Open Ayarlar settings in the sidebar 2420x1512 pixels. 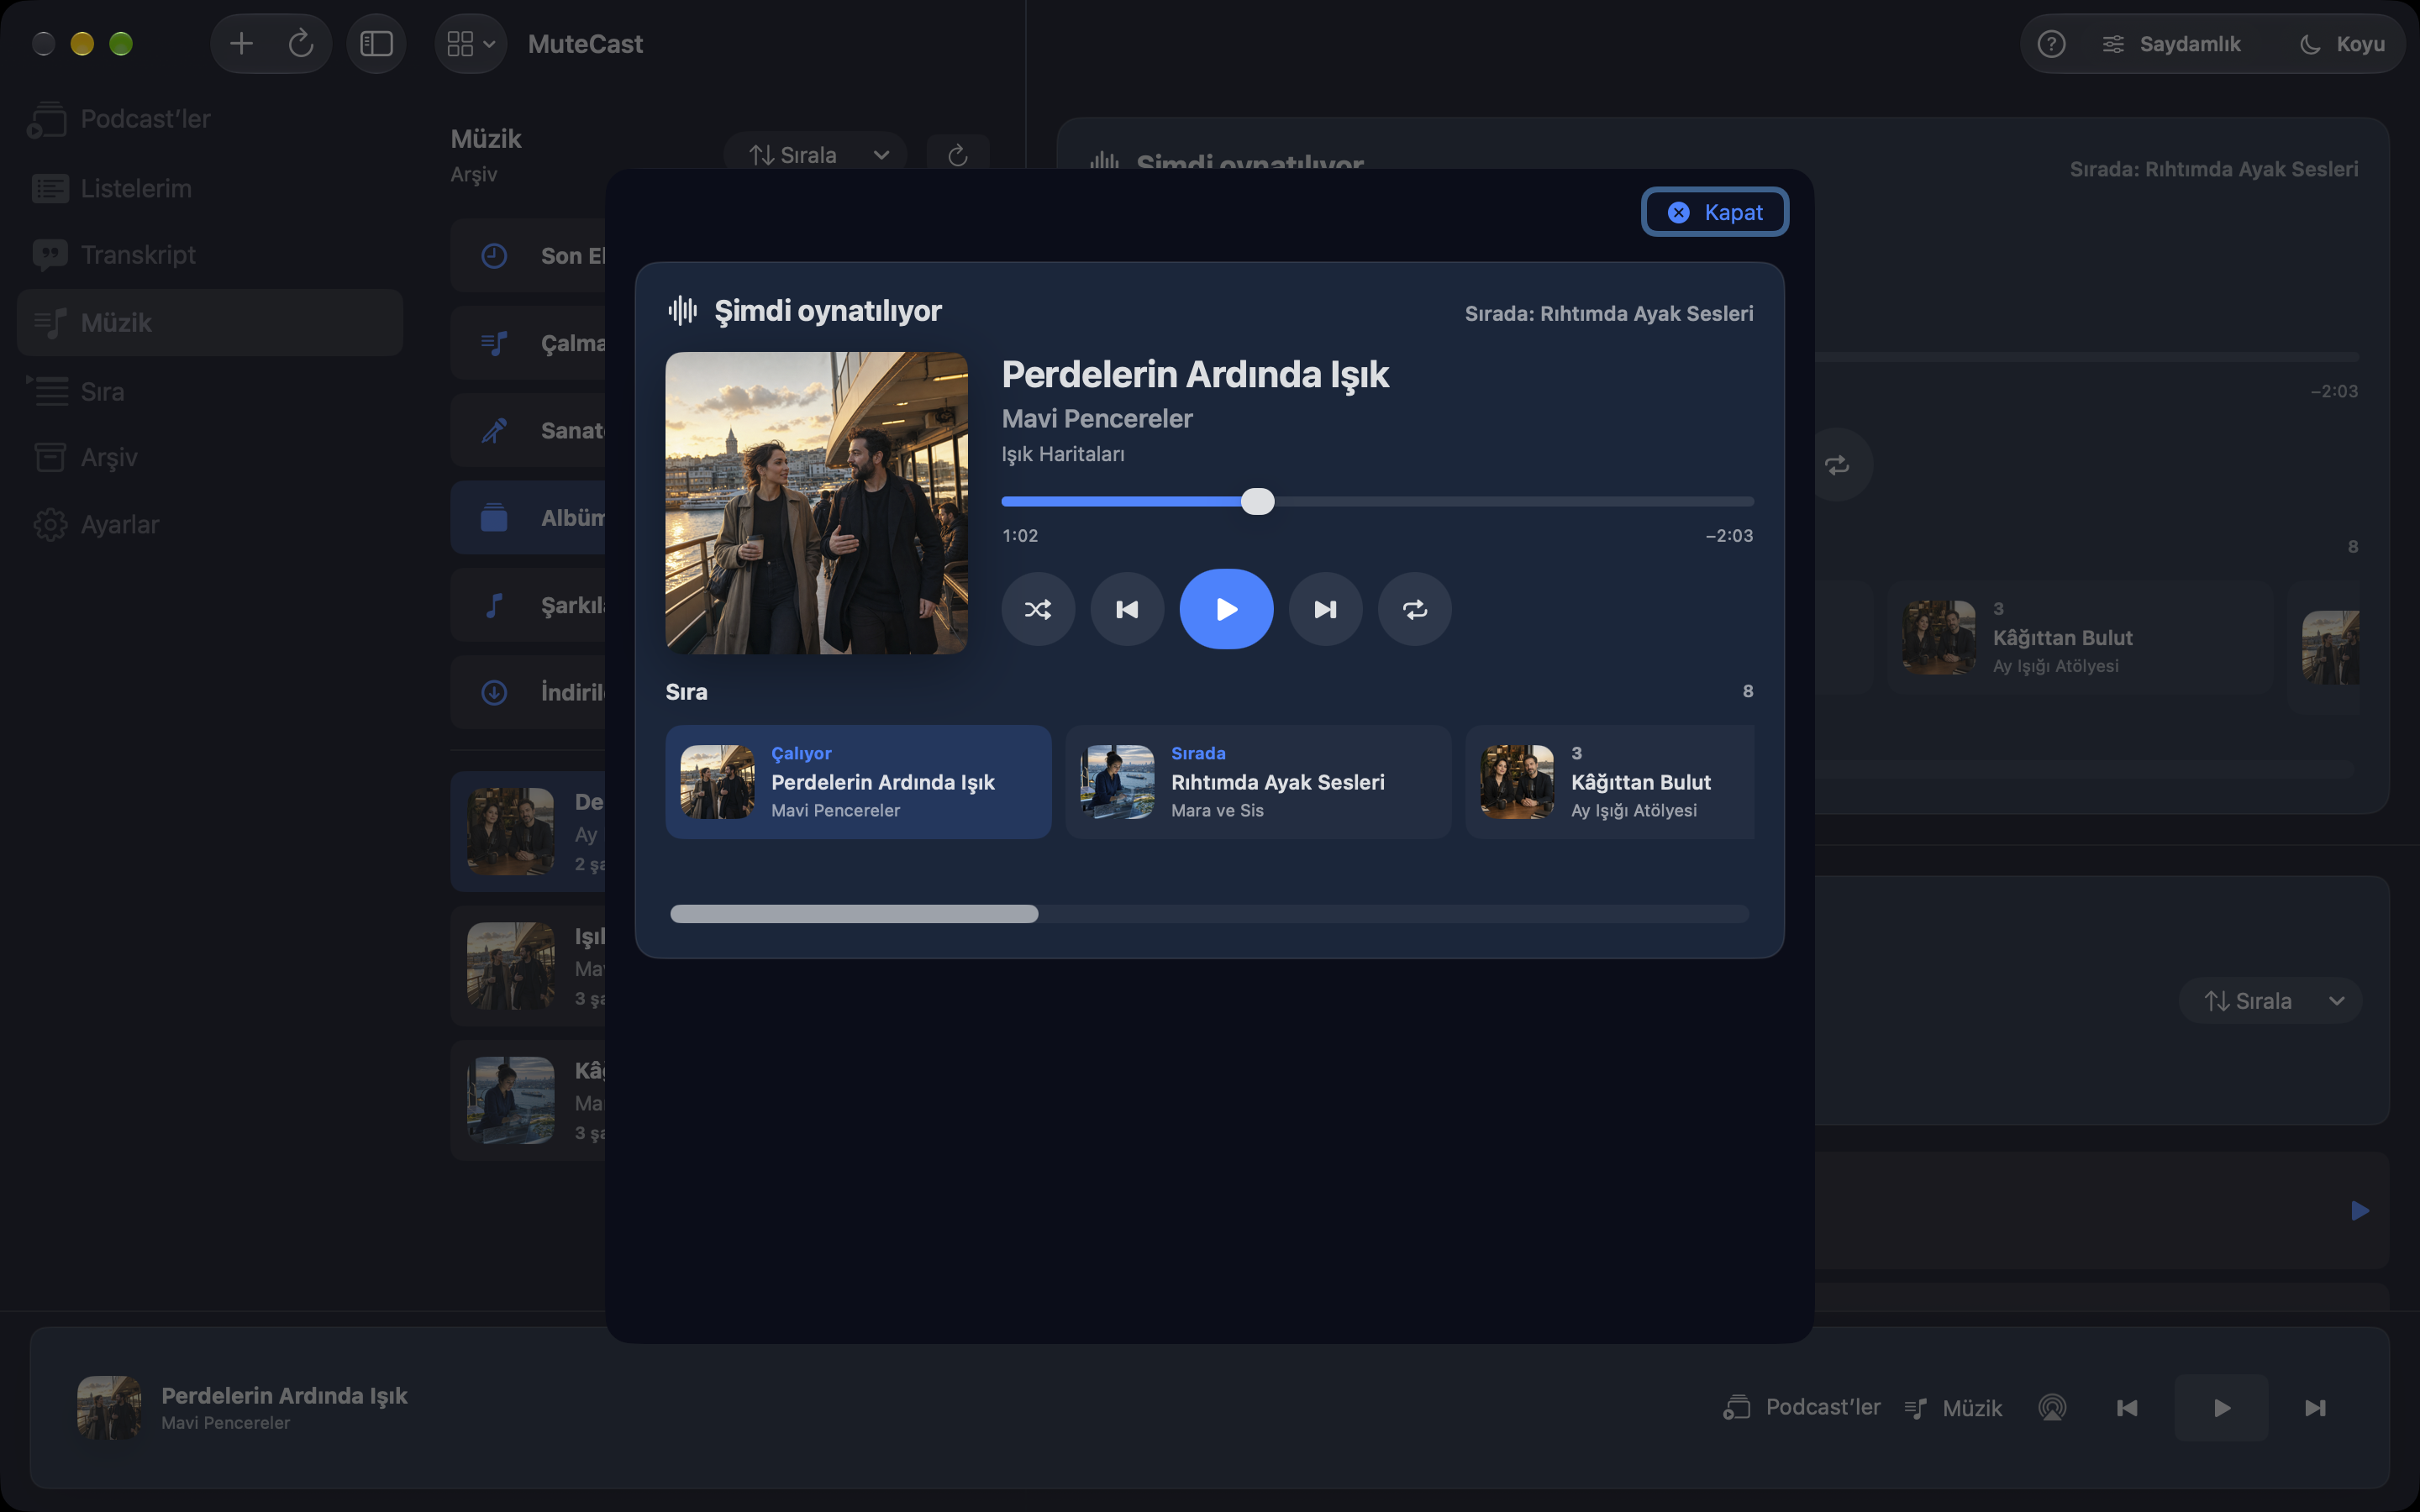[x=210, y=524]
